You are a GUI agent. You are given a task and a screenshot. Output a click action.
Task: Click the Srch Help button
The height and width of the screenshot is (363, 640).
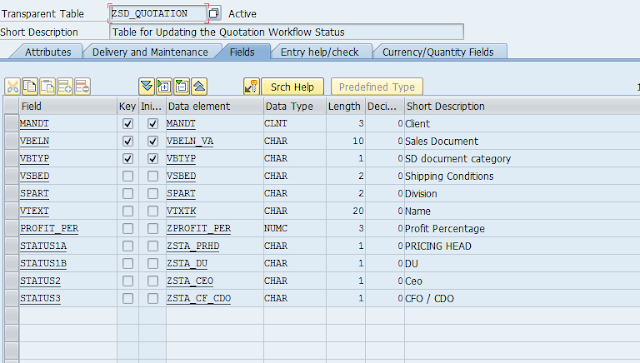(x=292, y=87)
